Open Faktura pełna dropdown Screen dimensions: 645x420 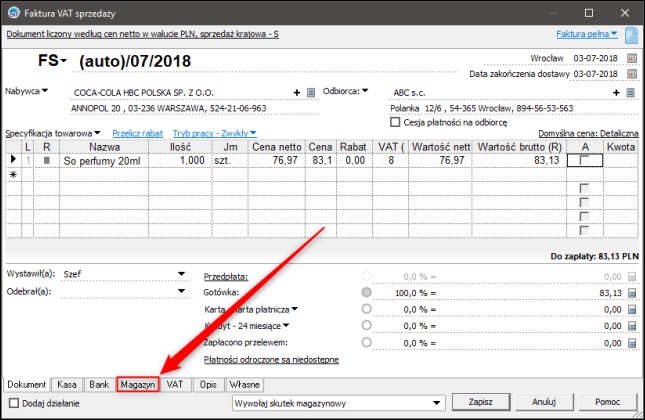pos(587,34)
